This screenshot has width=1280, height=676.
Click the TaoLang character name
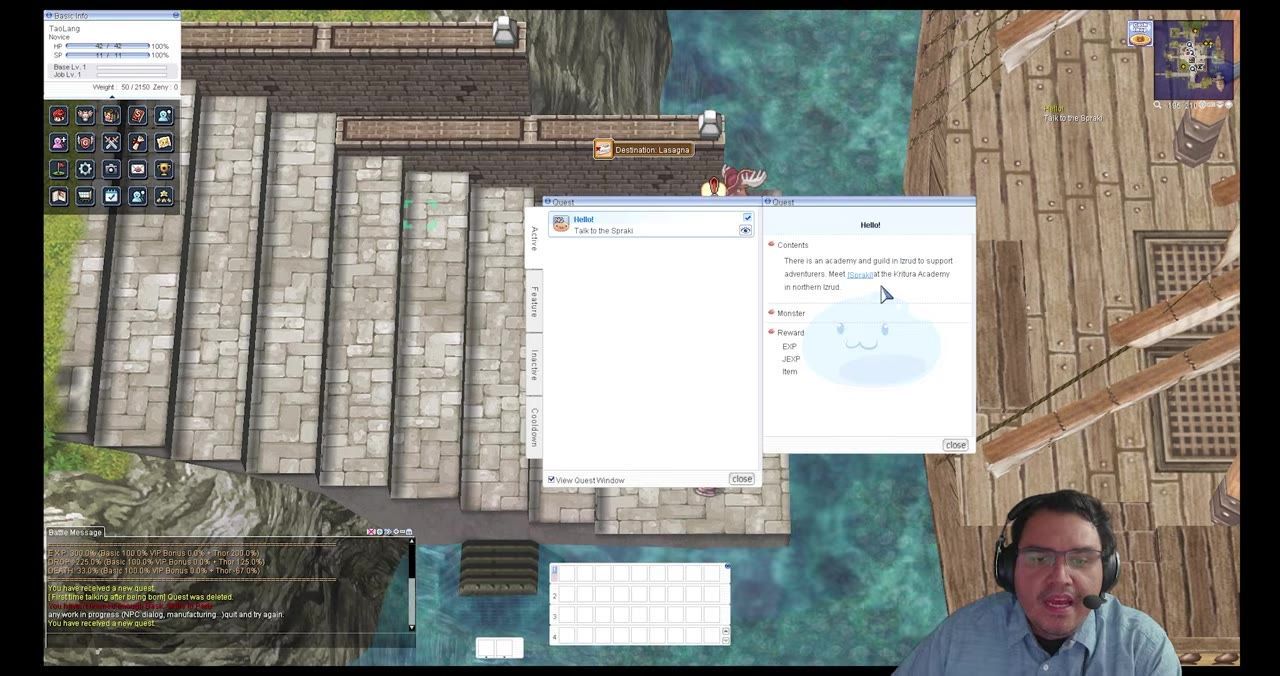(64, 28)
